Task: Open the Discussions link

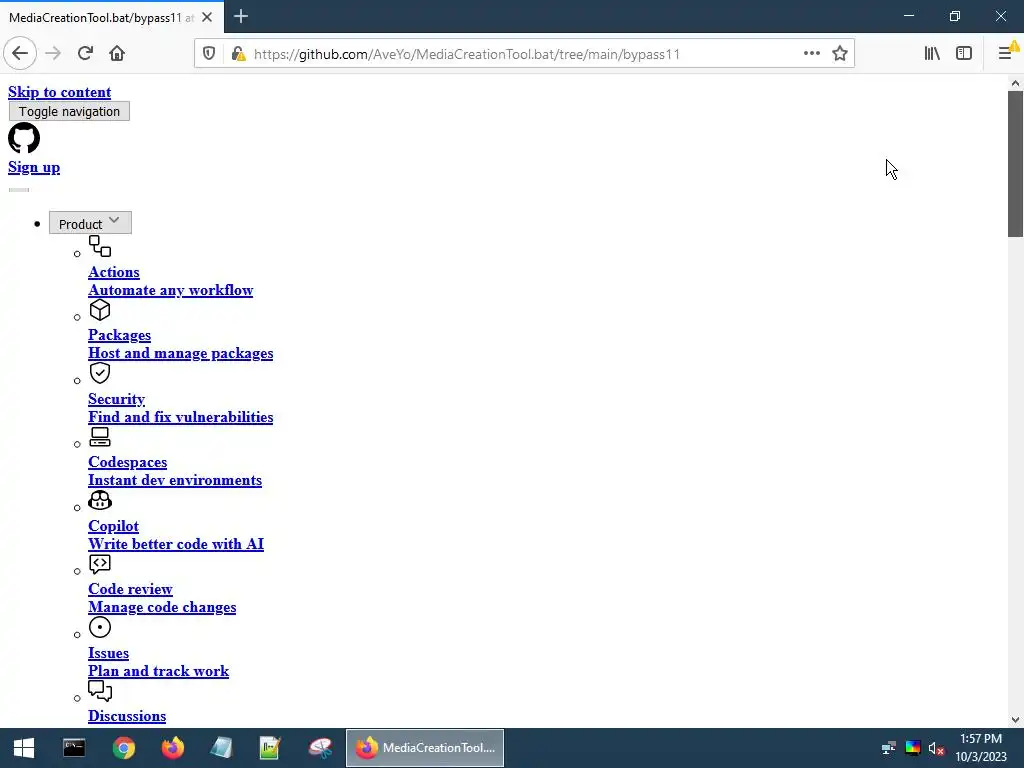Action: (x=127, y=716)
